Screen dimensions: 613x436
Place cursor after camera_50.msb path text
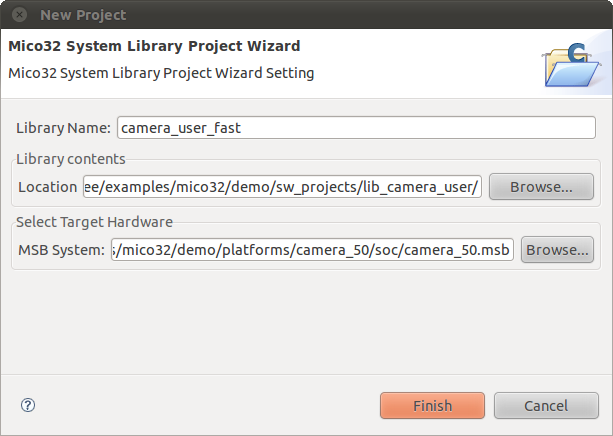[509, 249]
